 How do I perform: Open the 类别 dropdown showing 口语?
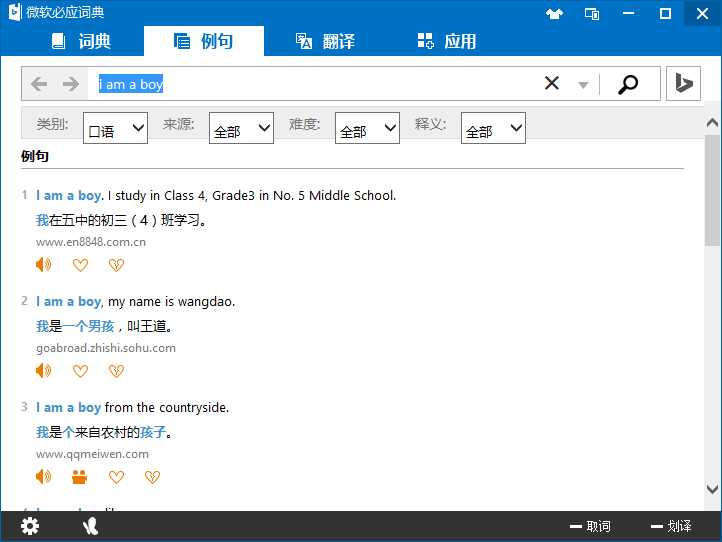coord(115,128)
